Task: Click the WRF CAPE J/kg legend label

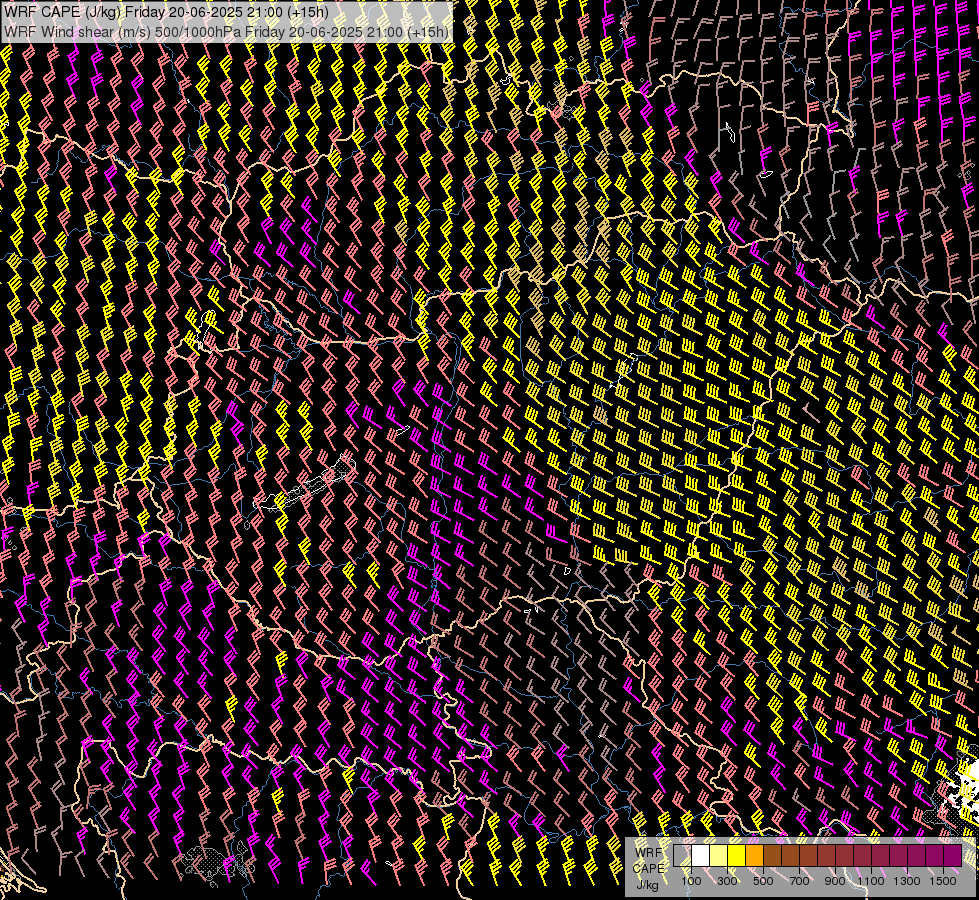Action: [x=649, y=869]
